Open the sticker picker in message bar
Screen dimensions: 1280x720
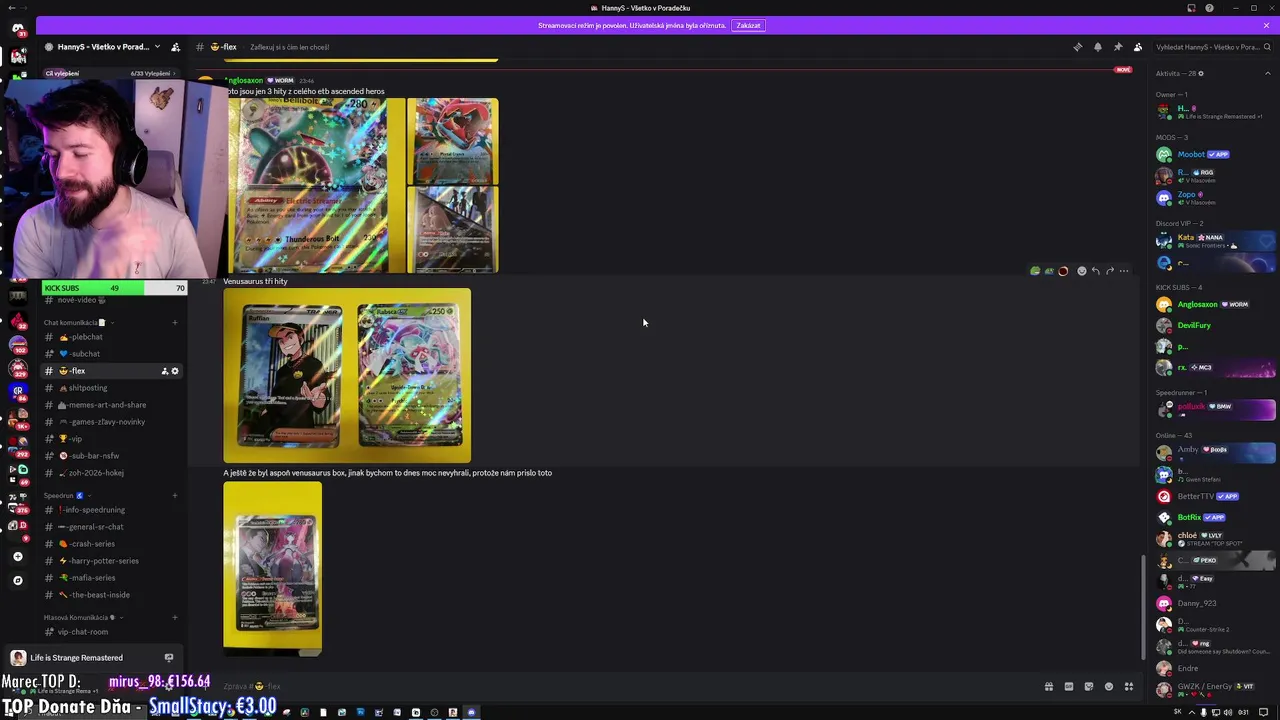point(1089,687)
